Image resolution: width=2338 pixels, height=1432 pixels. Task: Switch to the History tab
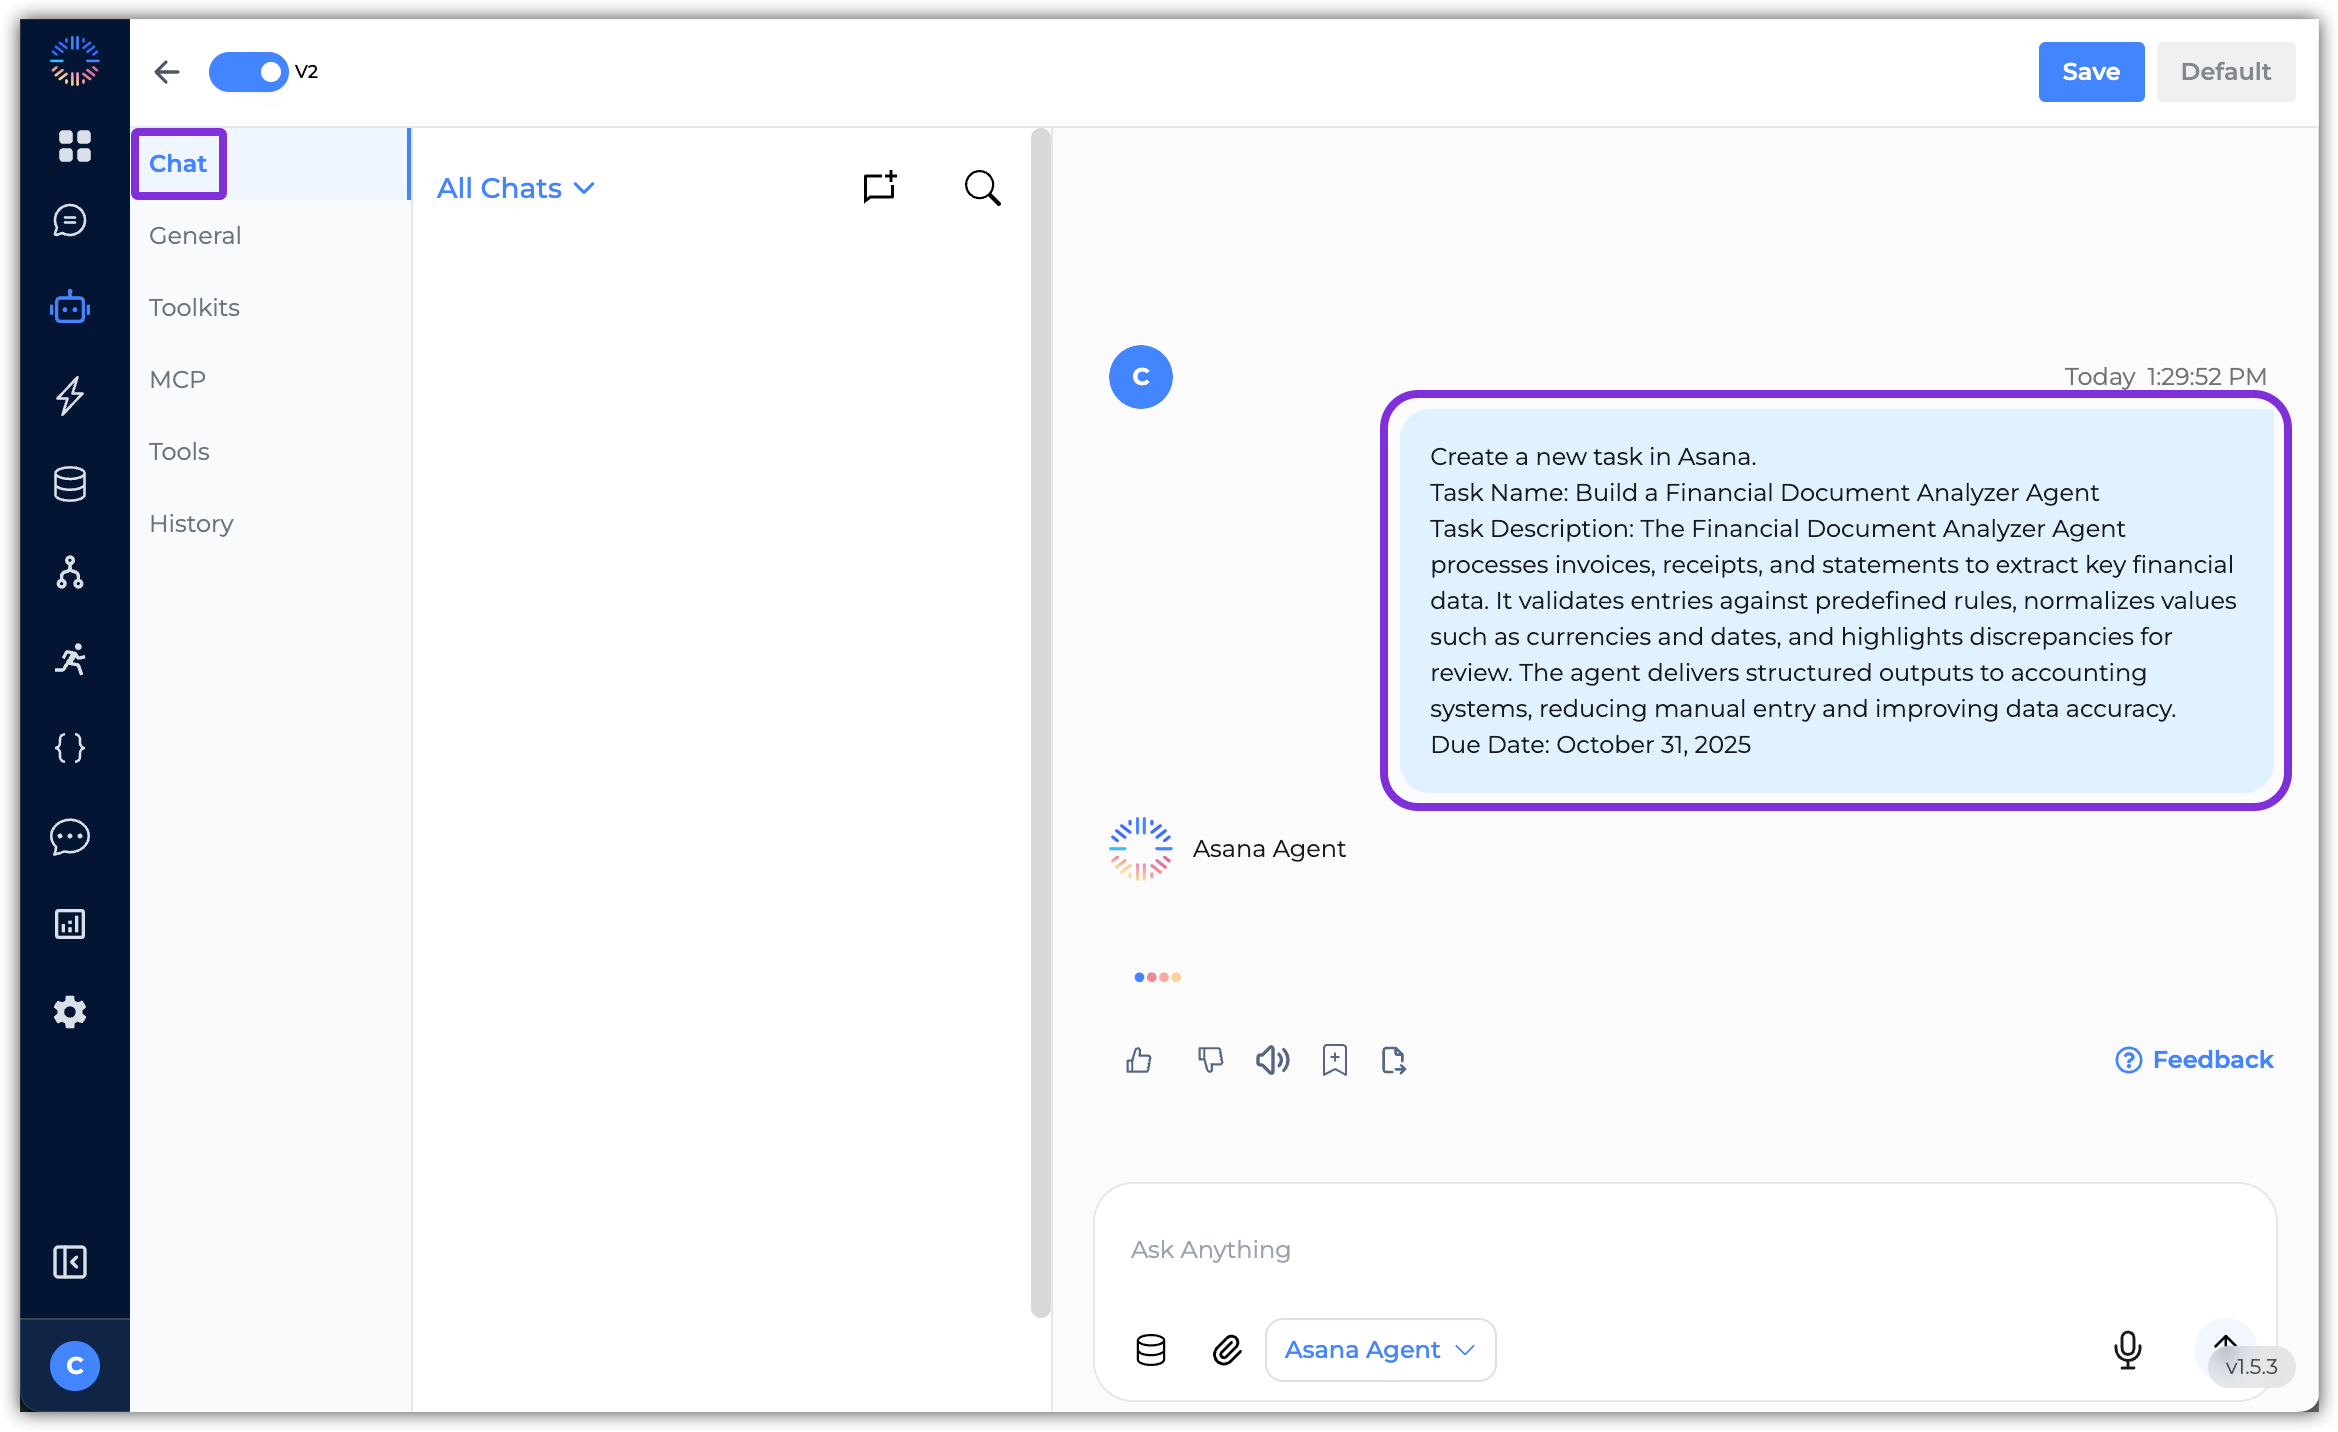point(191,523)
